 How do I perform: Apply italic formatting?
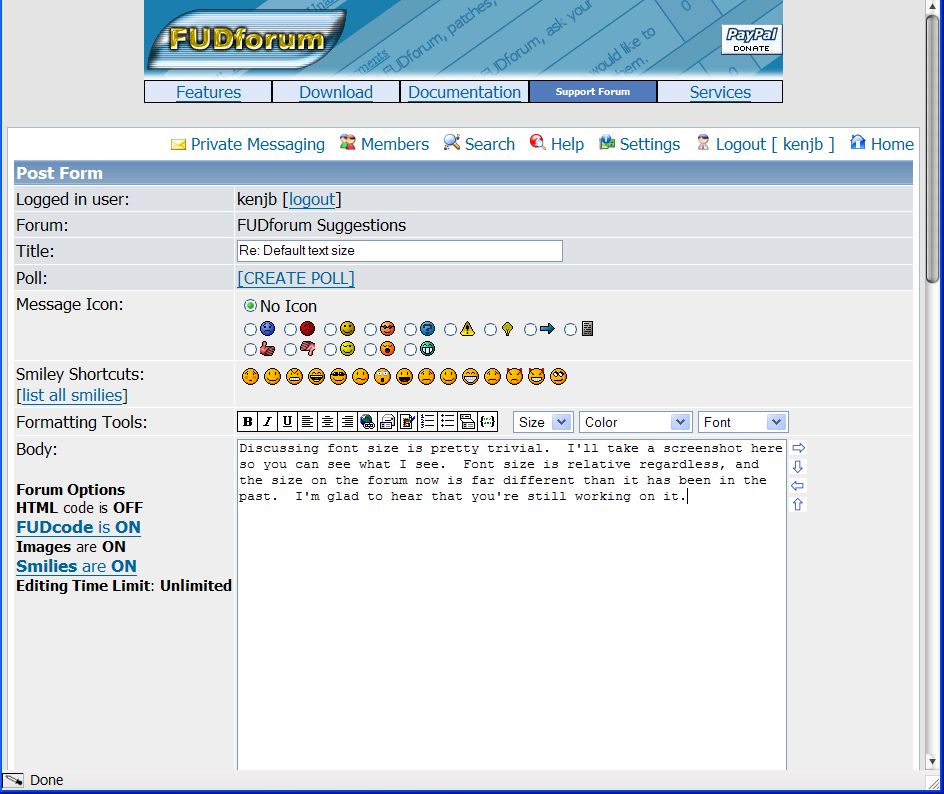[267, 422]
